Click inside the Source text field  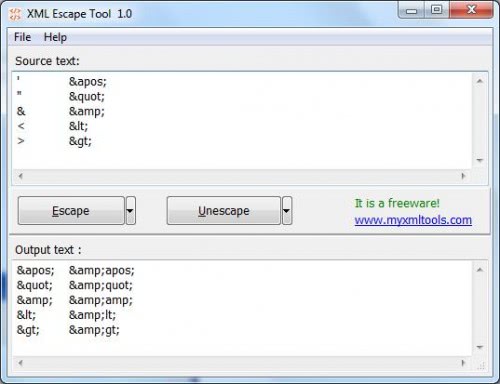pos(242,121)
